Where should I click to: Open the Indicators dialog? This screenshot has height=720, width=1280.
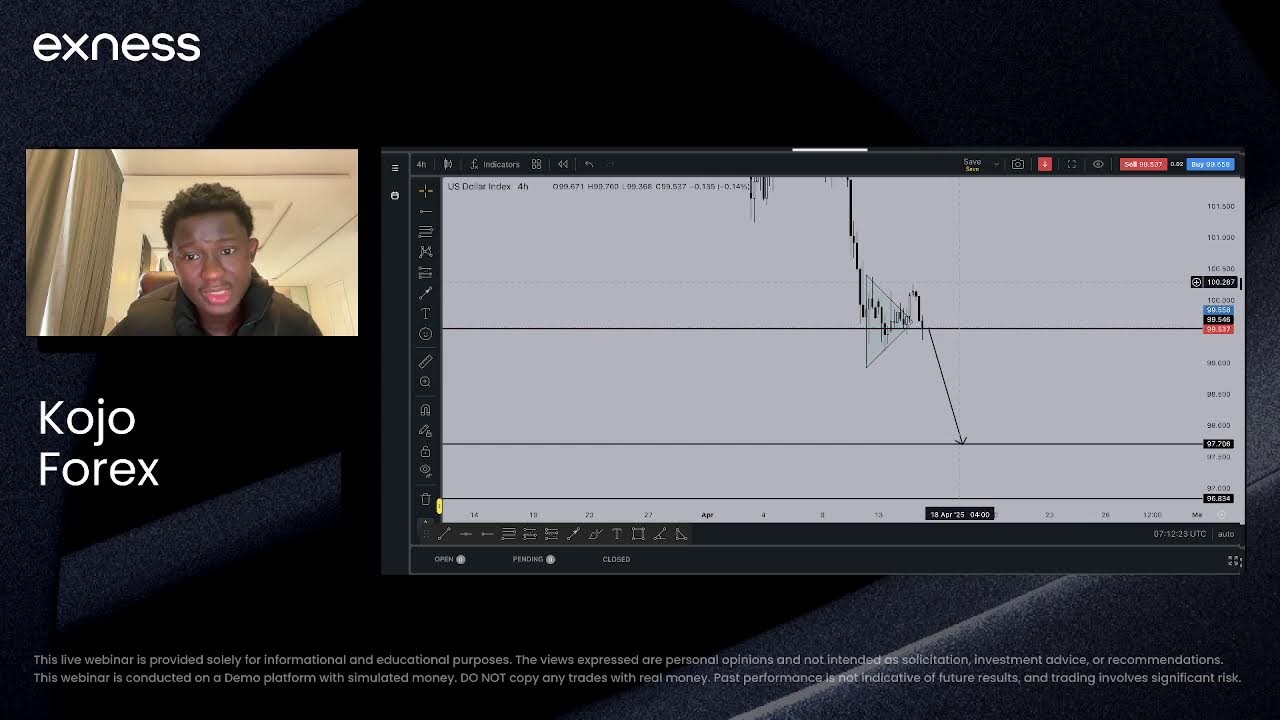tap(494, 164)
